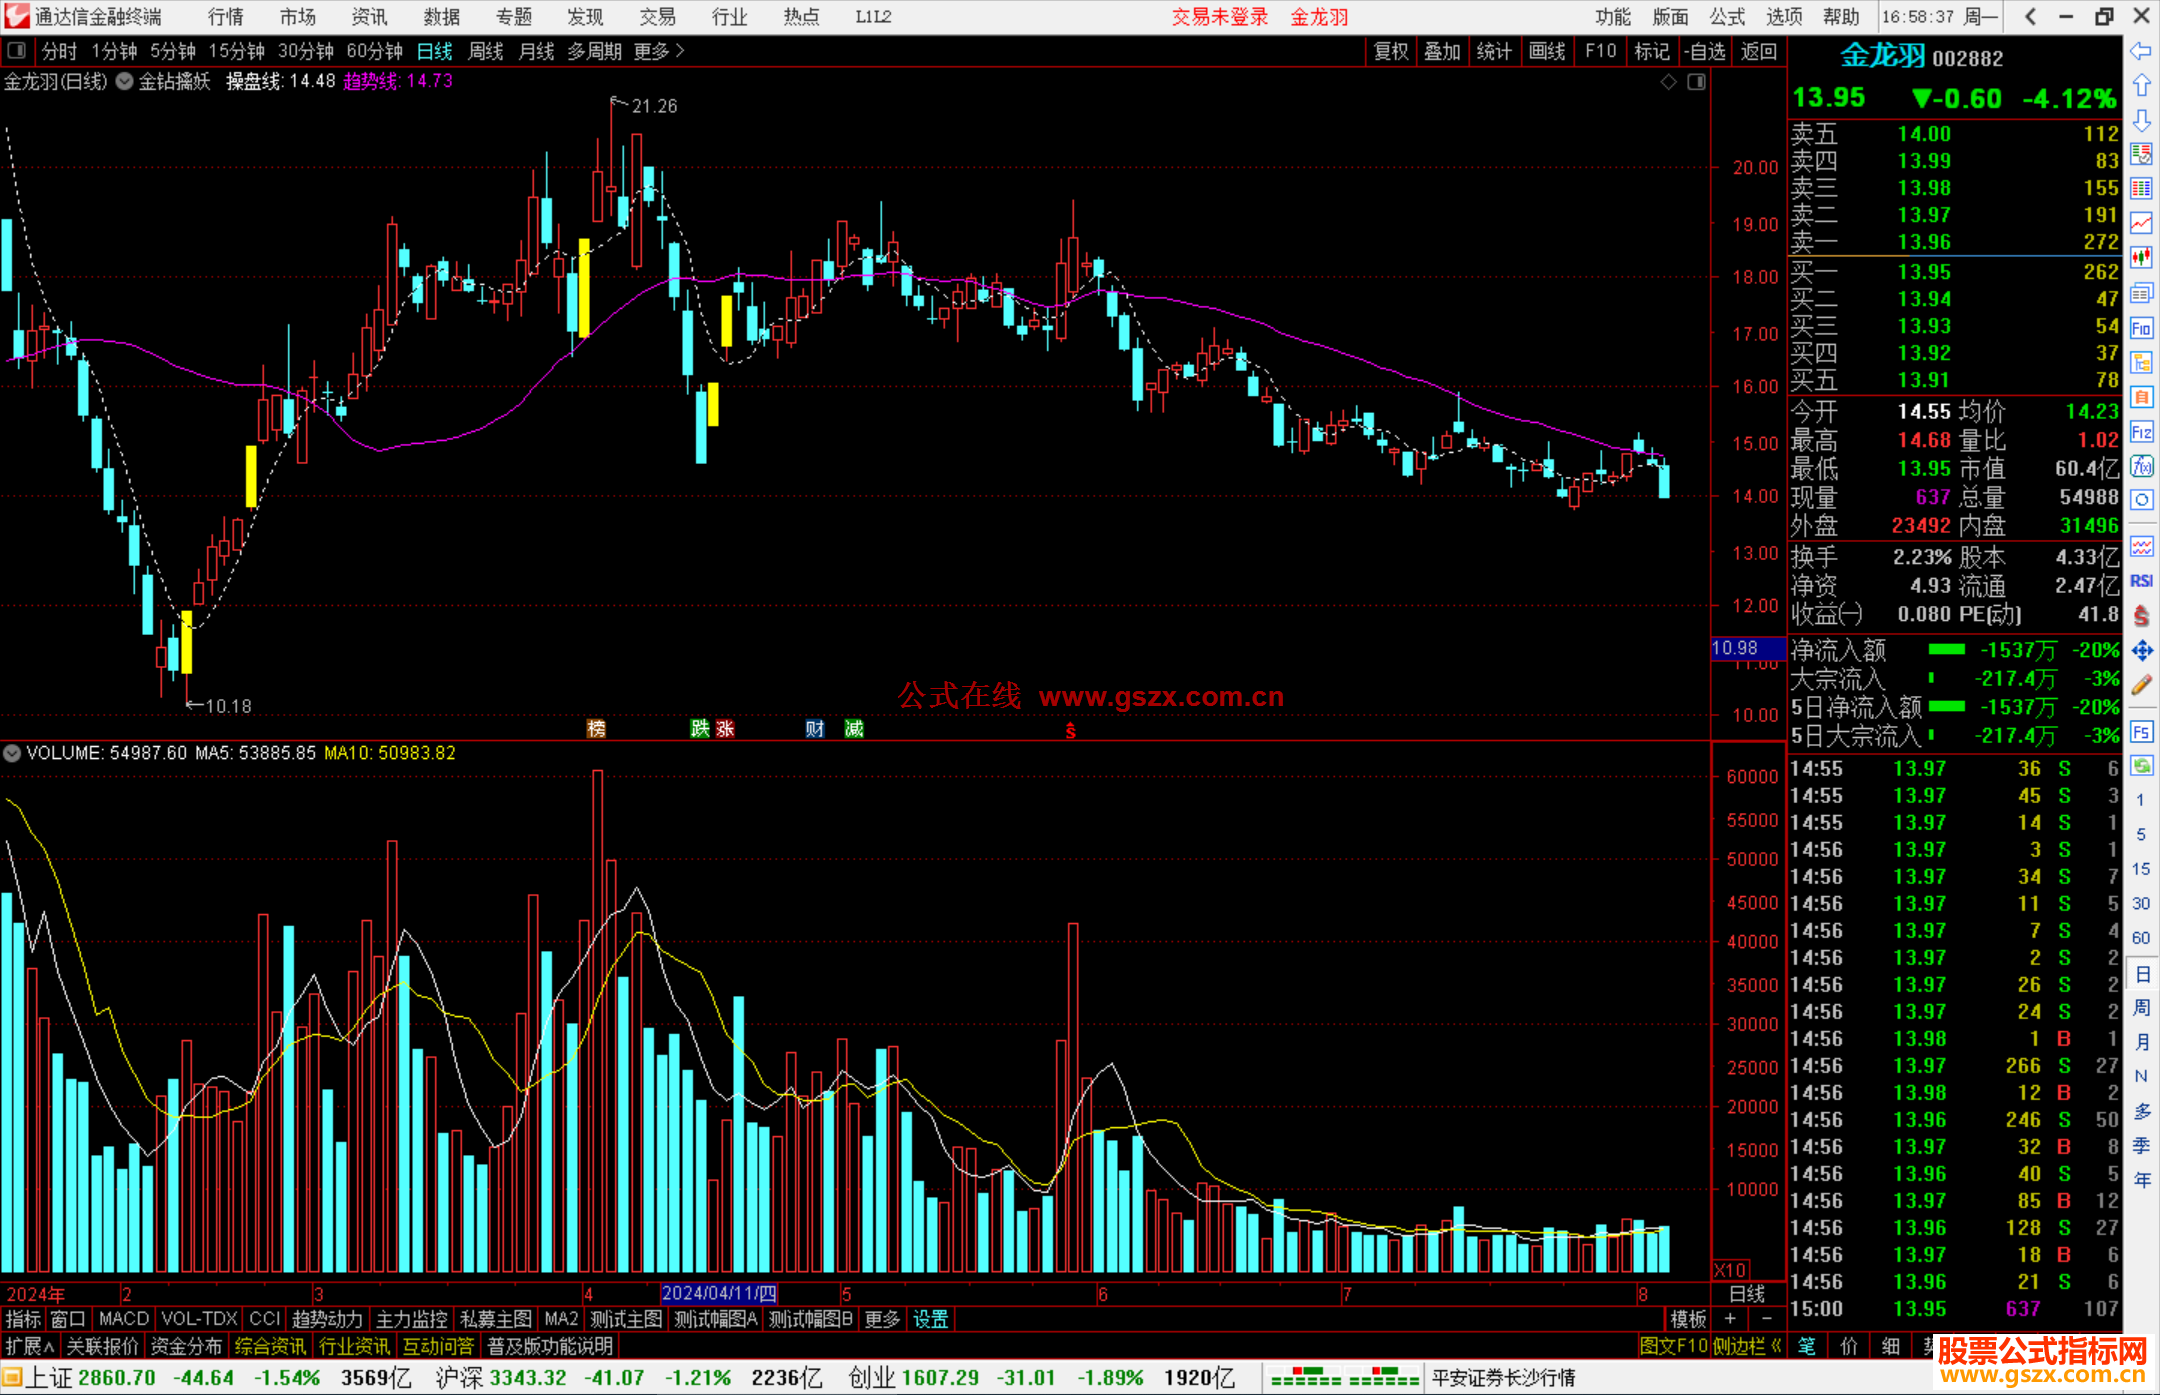This screenshot has width=2160, height=1395.
Task: Click the f(x) formula icon in the sidebar
Action: click(x=2141, y=466)
